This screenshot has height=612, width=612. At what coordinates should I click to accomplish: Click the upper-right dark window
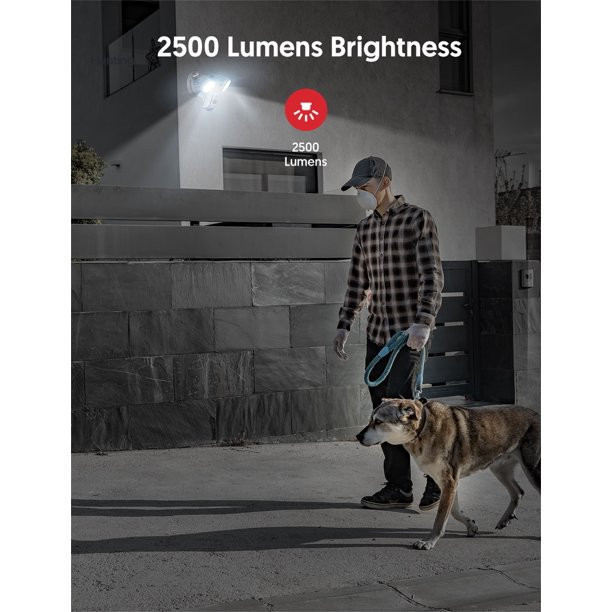click(x=455, y=46)
